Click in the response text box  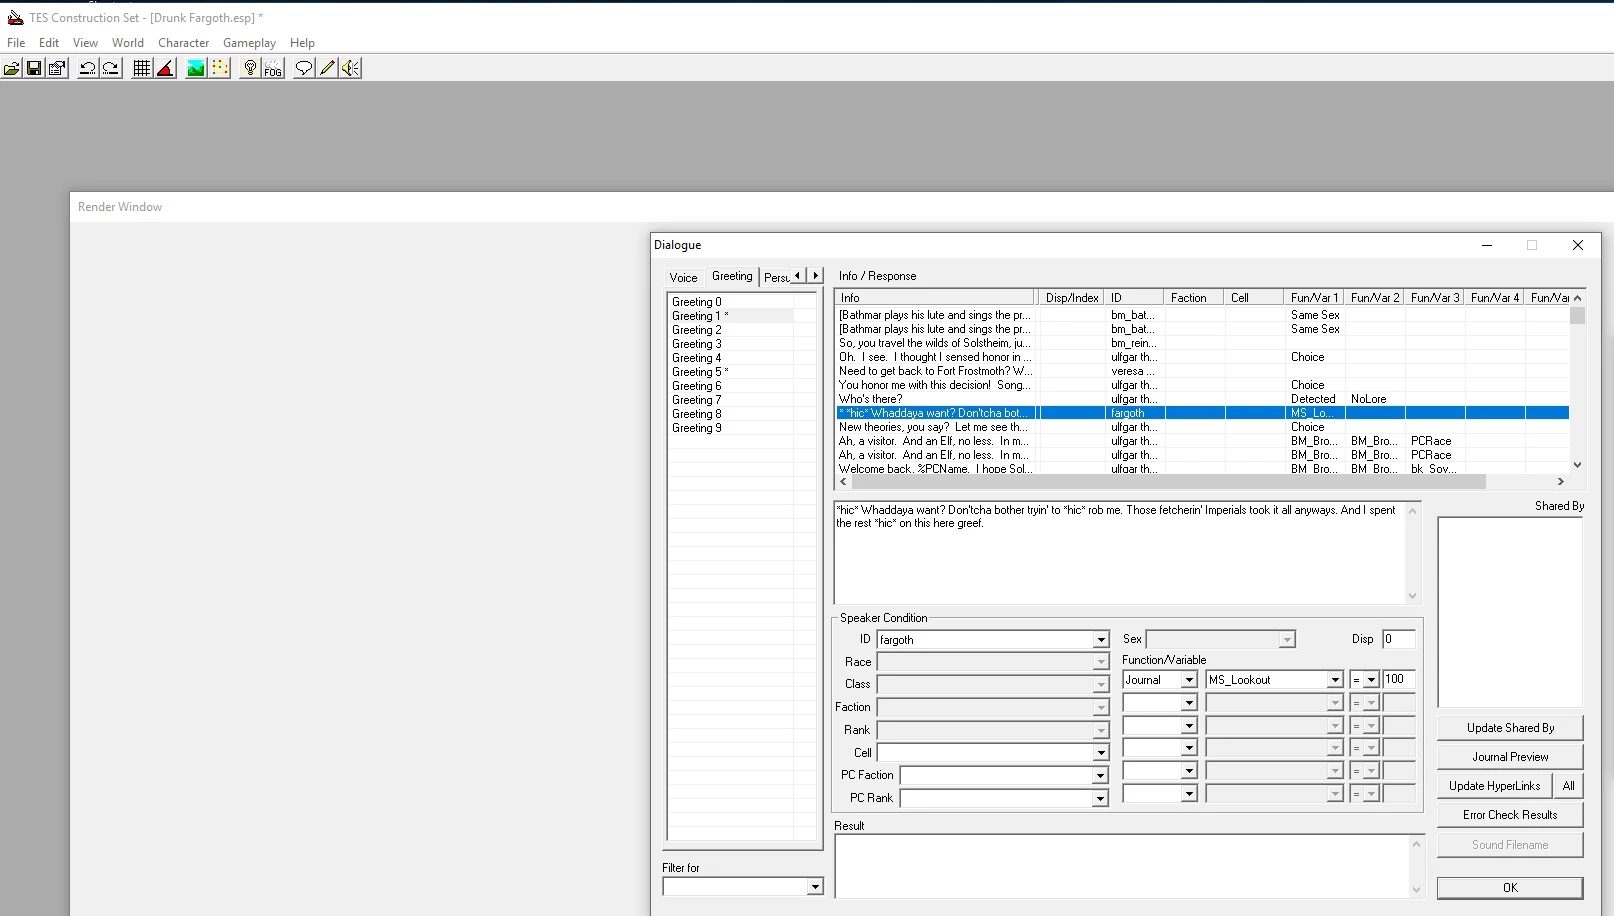(x=1120, y=553)
